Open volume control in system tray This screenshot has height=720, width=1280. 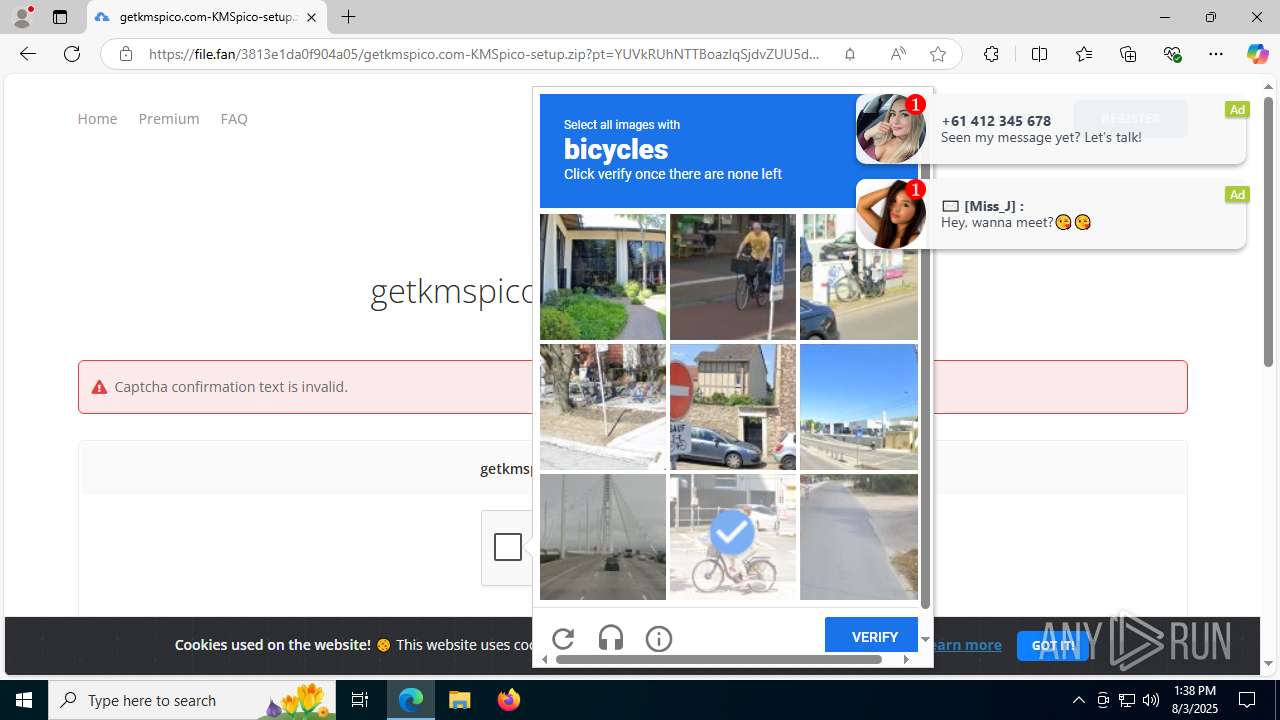click(x=1151, y=700)
